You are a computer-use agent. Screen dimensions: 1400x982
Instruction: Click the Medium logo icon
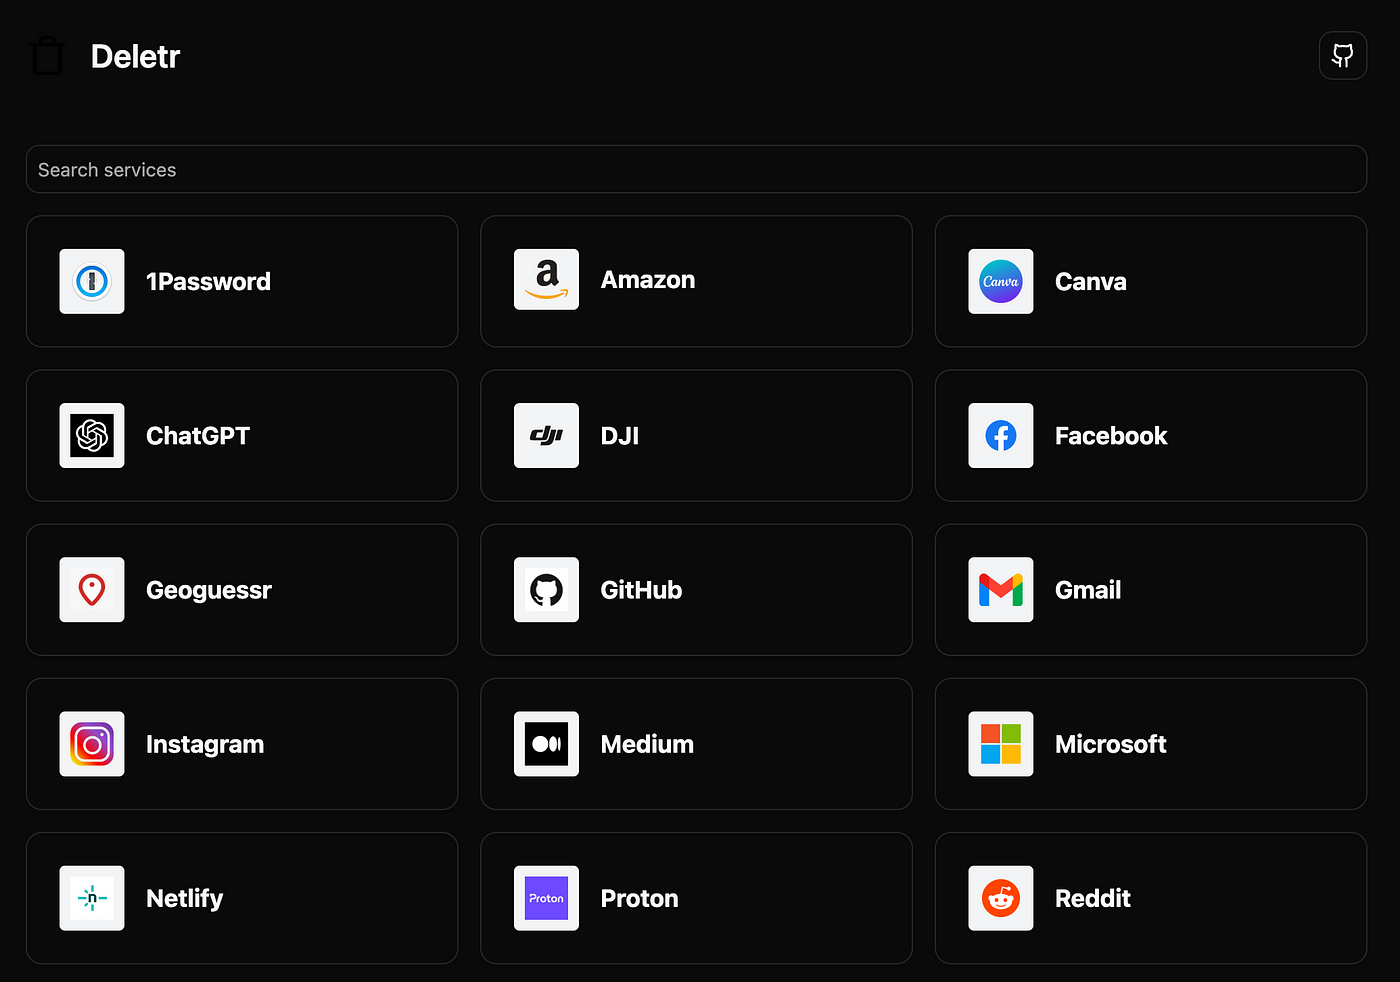pos(546,743)
